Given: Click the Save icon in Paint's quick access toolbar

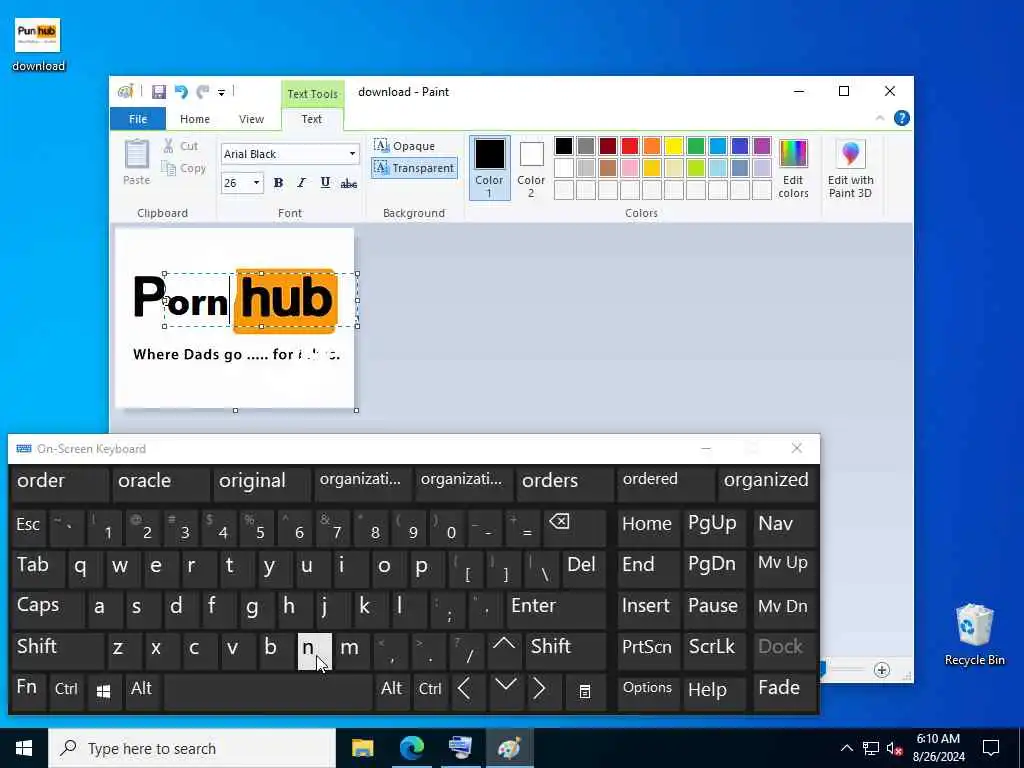Looking at the screenshot, I should tap(159, 92).
